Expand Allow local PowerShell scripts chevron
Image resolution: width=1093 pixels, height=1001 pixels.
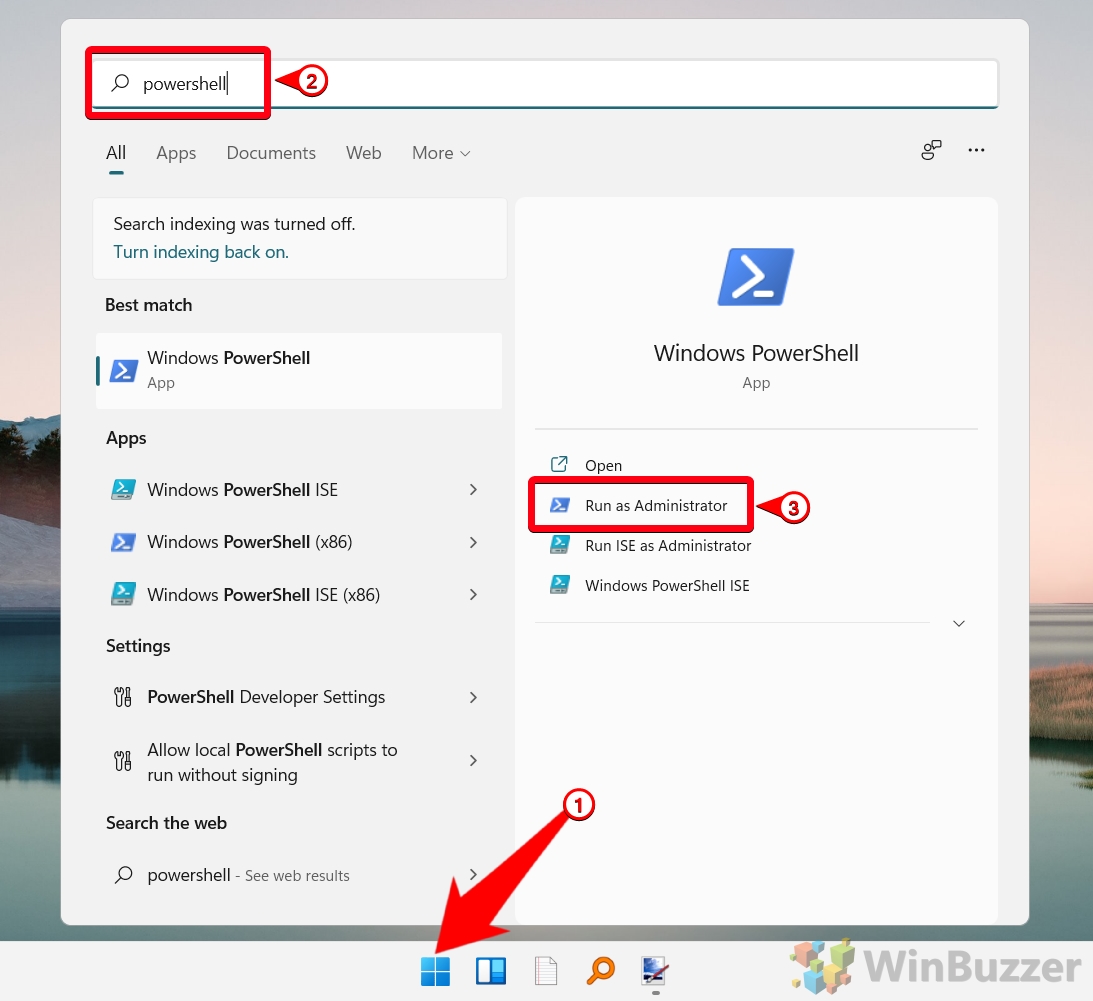[473, 761]
